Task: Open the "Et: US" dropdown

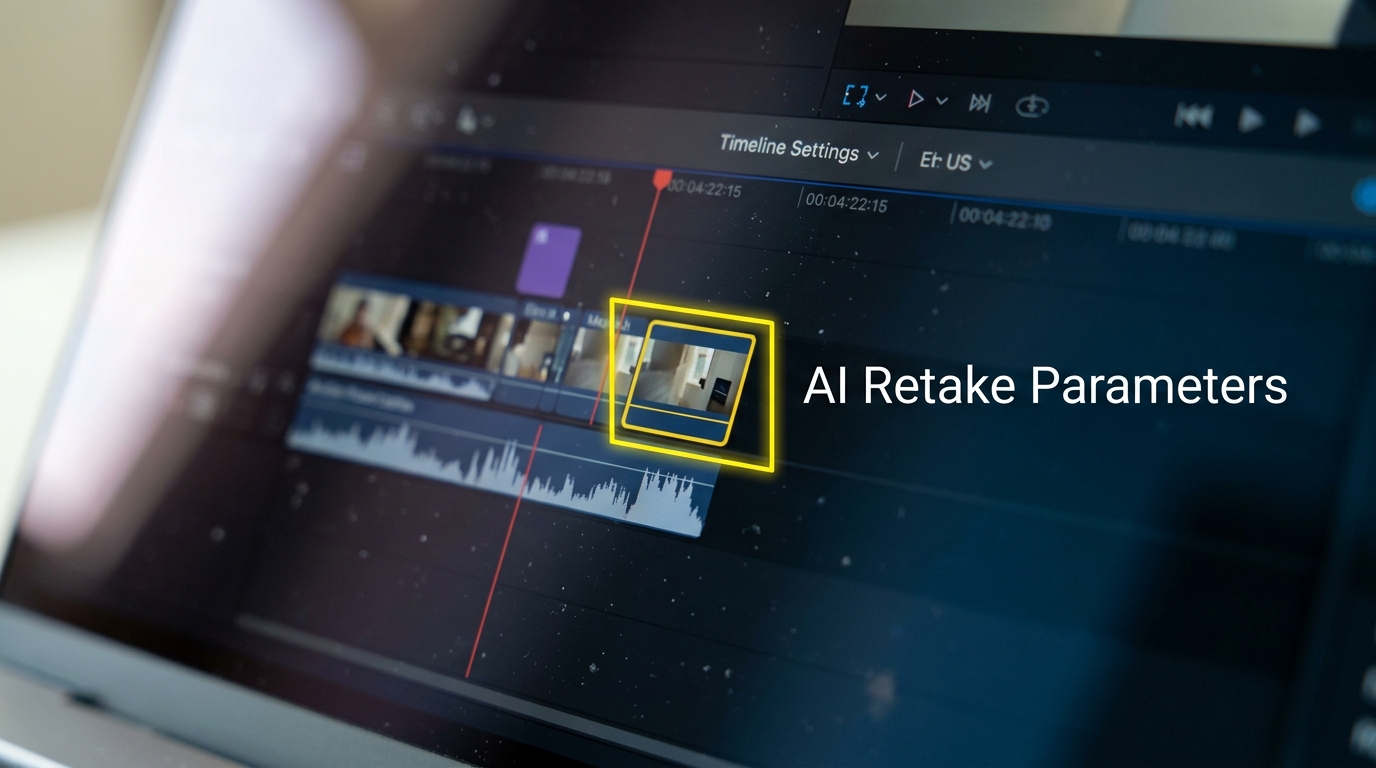Action: click(x=956, y=161)
